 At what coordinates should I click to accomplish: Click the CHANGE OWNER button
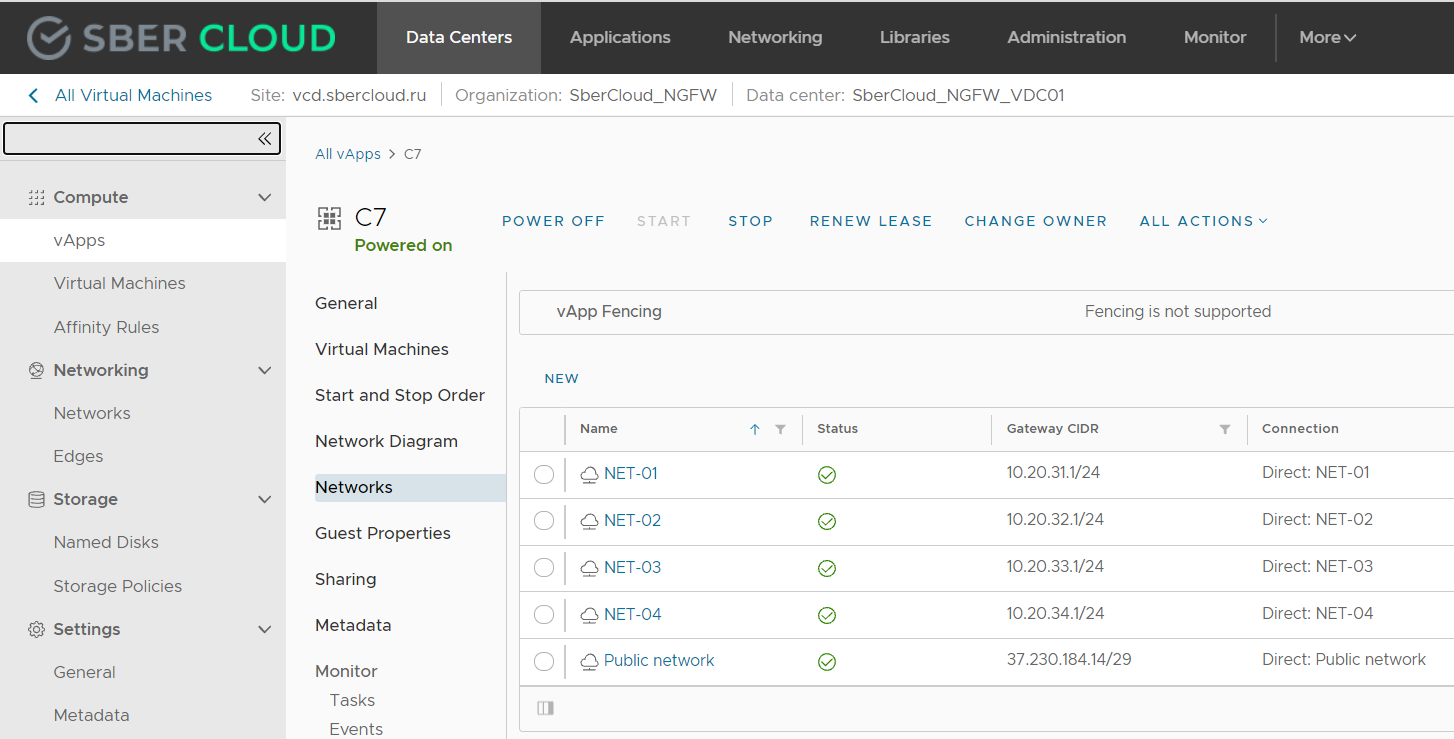[x=1036, y=221]
